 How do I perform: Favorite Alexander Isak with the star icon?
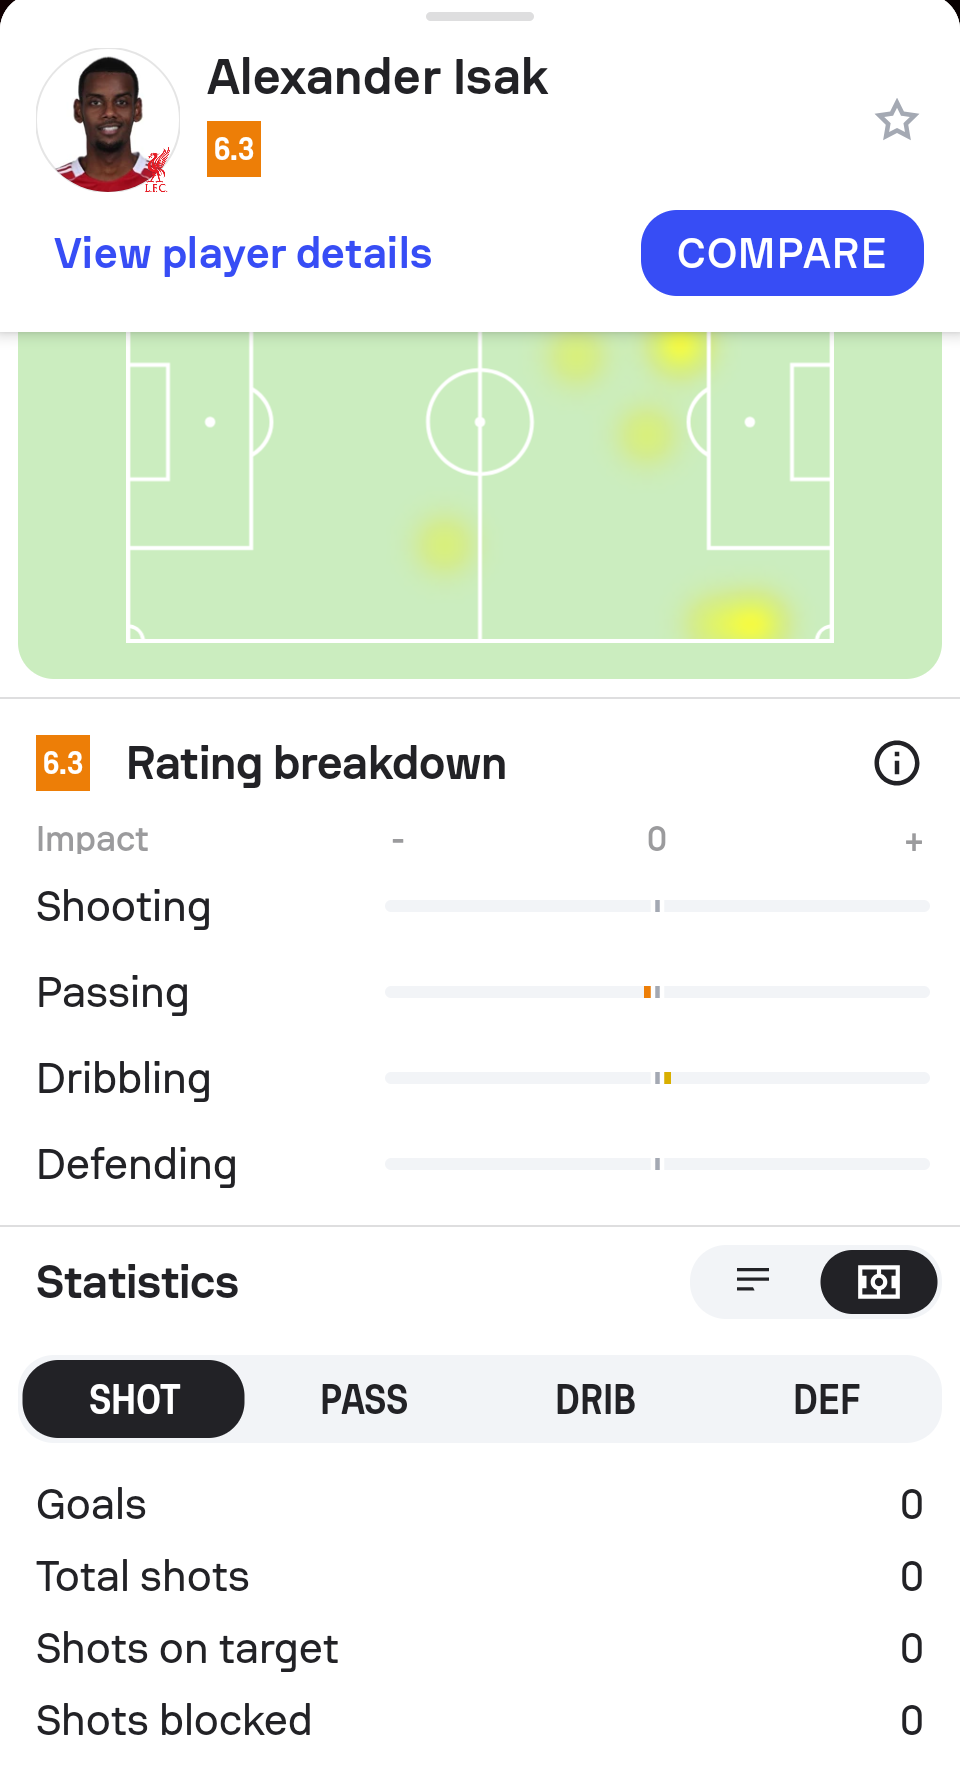pos(896,121)
